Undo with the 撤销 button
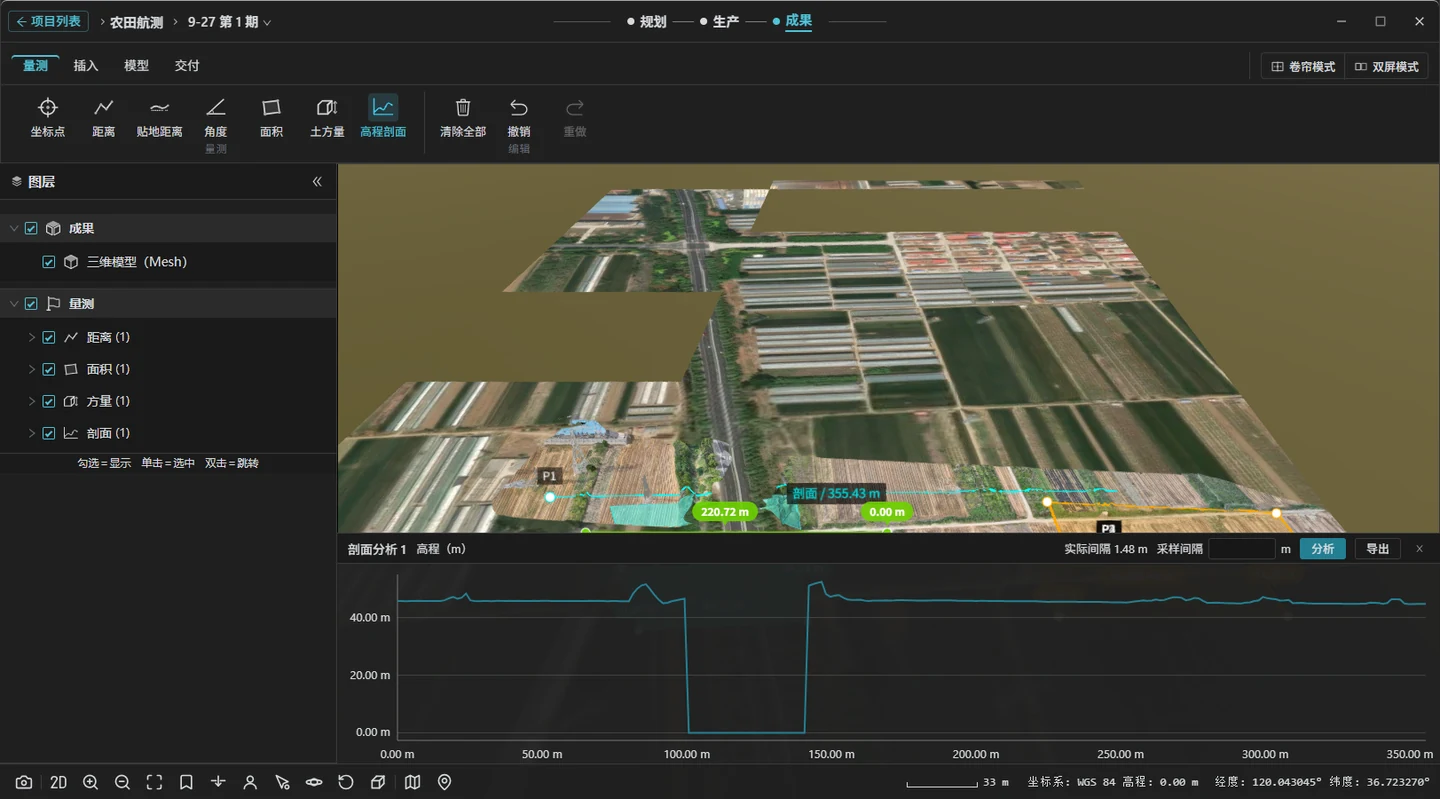 [x=519, y=117]
